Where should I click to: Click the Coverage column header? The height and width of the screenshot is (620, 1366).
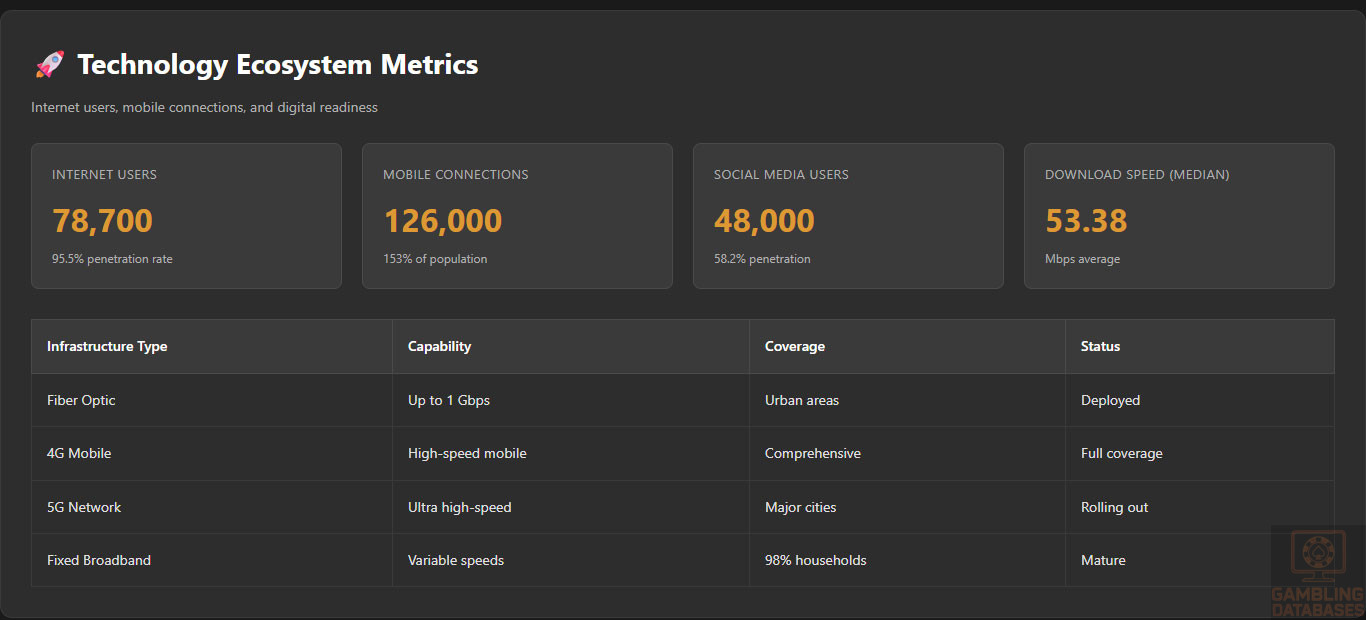click(x=795, y=347)
